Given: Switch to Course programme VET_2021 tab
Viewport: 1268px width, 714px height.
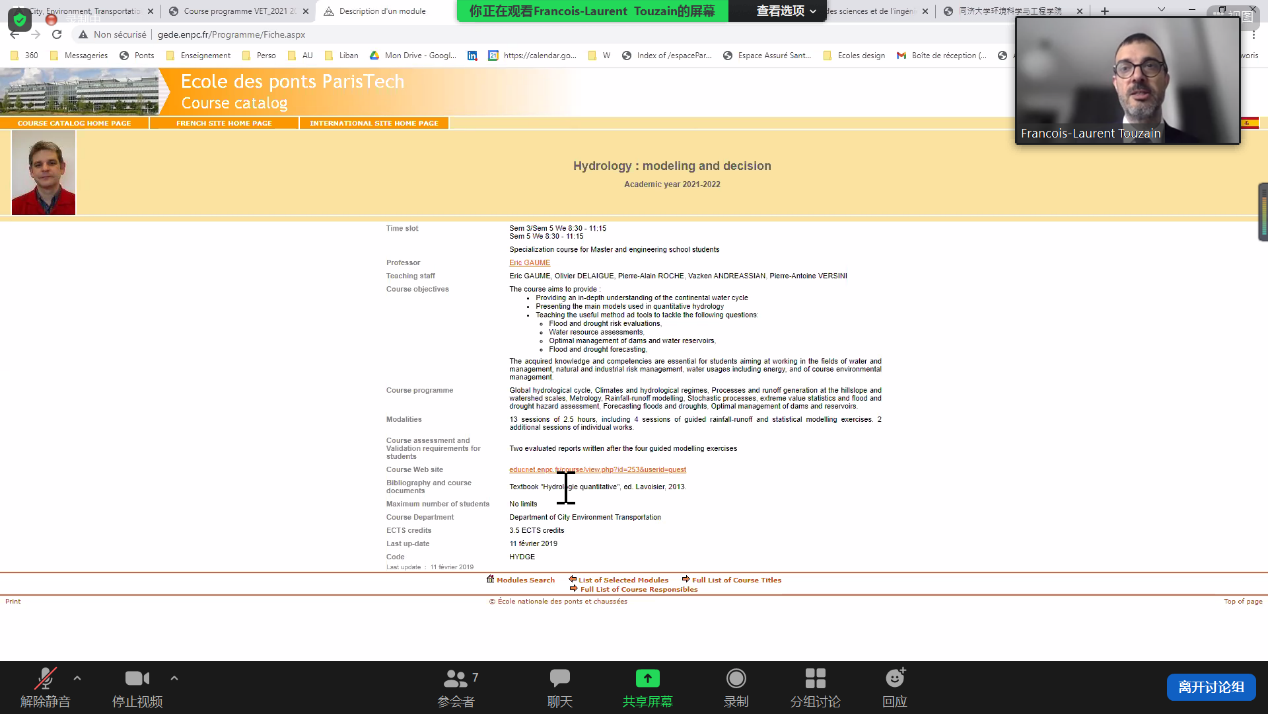Looking at the screenshot, I should tap(238, 11).
